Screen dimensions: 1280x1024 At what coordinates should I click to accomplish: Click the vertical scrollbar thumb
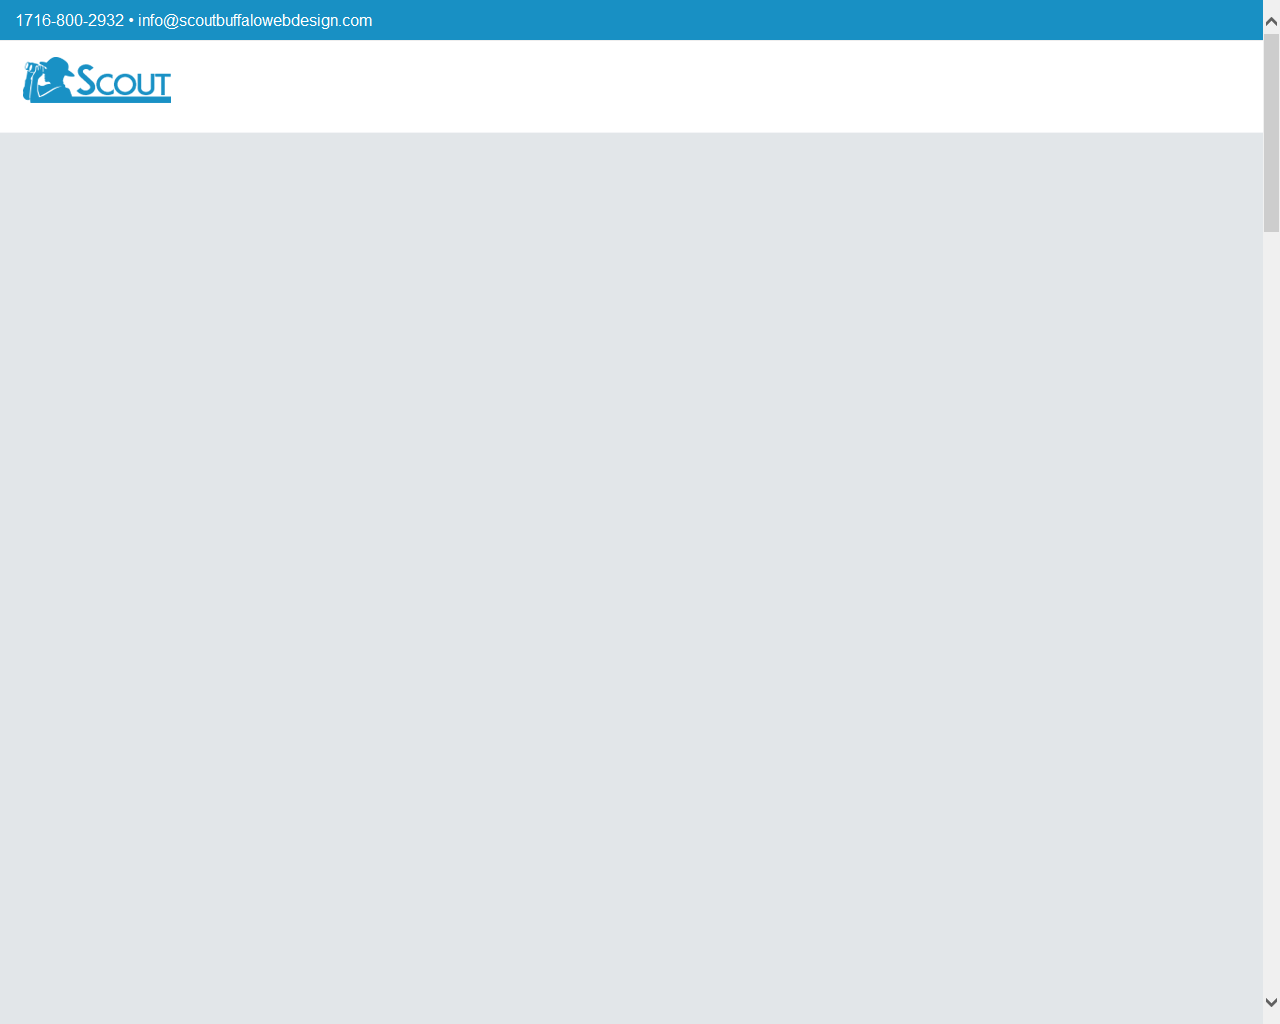click(x=1271, y=130)
